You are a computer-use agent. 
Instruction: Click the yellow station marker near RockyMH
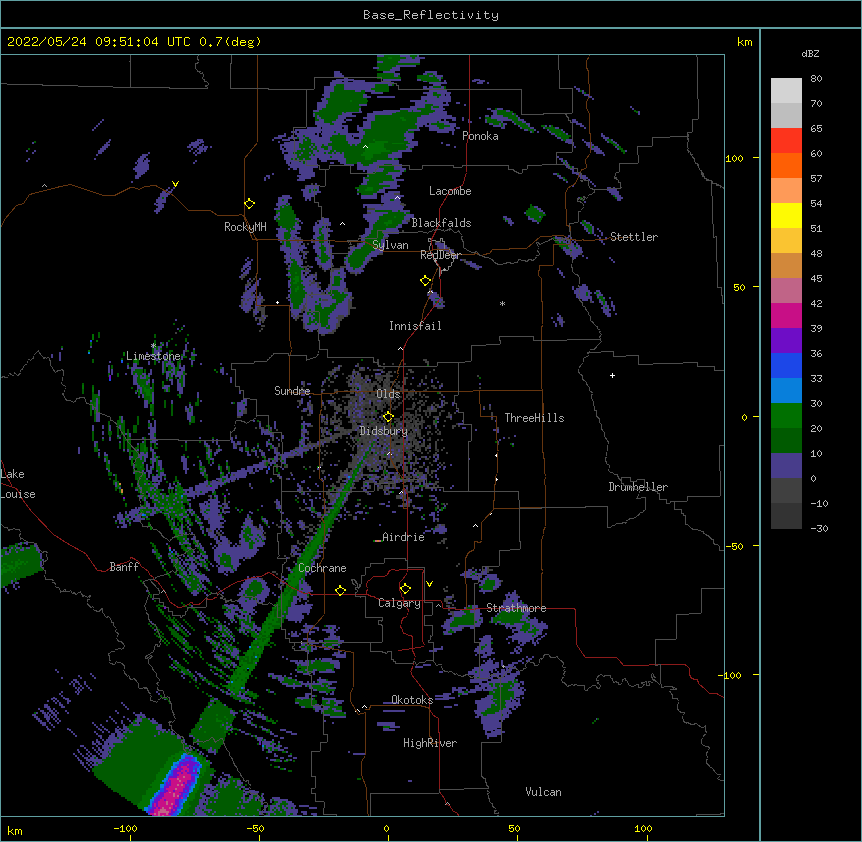(249, 204)
